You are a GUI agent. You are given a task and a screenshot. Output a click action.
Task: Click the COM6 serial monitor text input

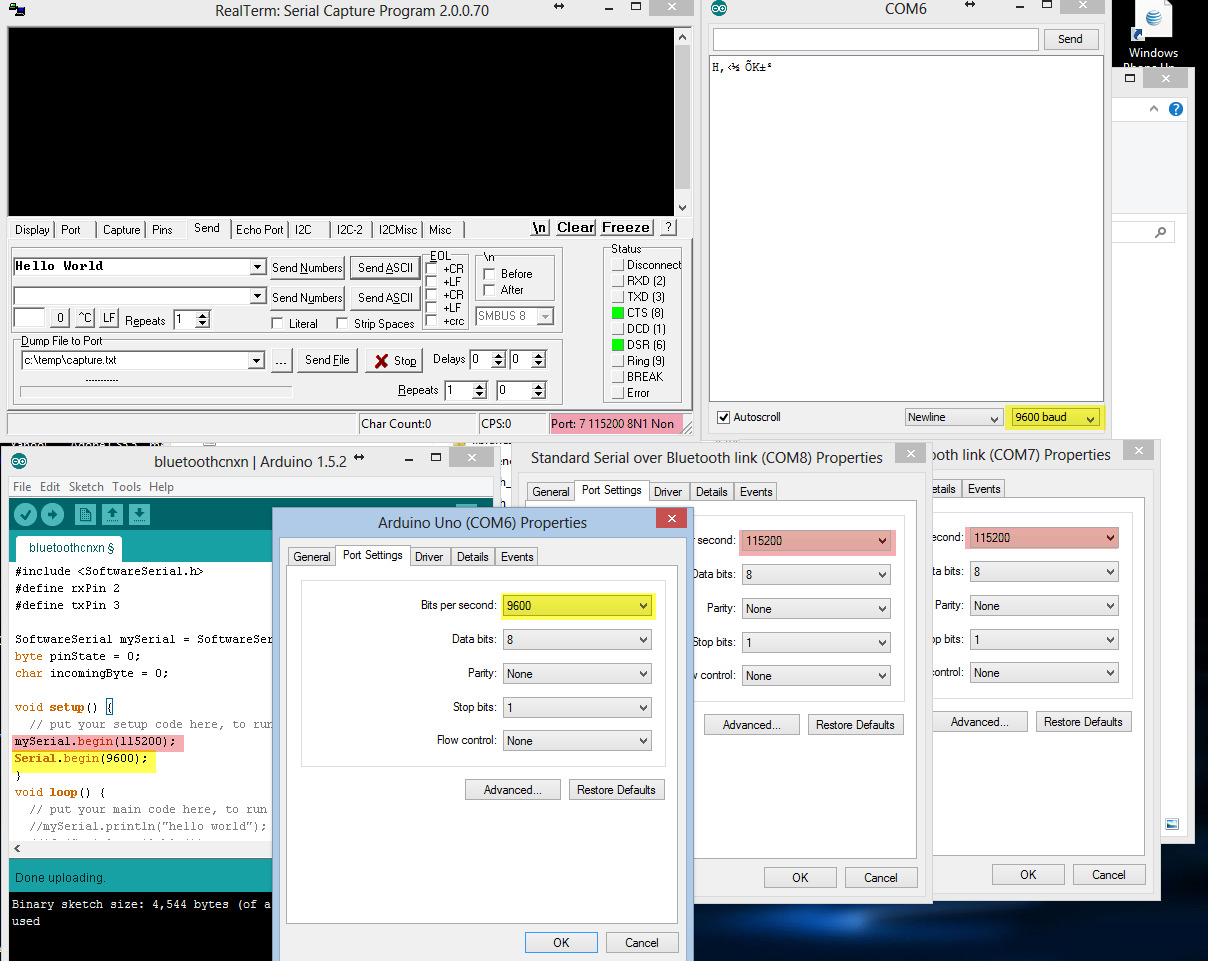click(875, 39)
